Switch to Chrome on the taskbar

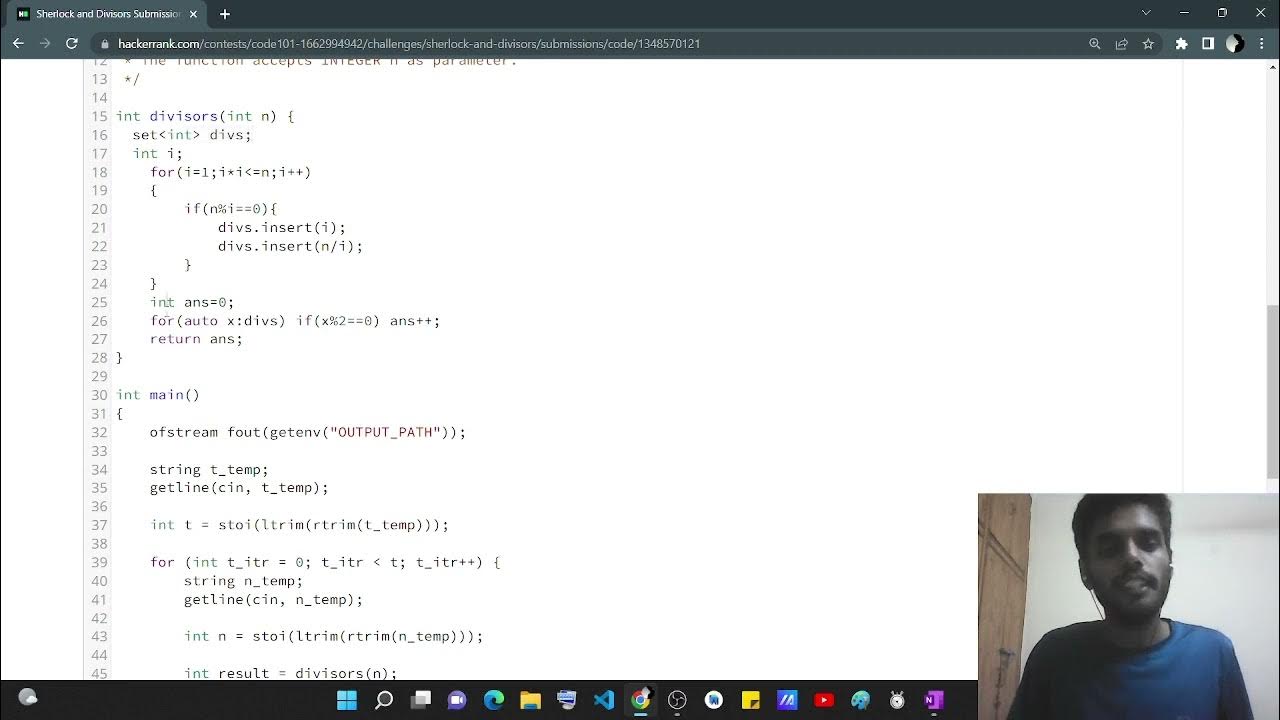point(640,700)
